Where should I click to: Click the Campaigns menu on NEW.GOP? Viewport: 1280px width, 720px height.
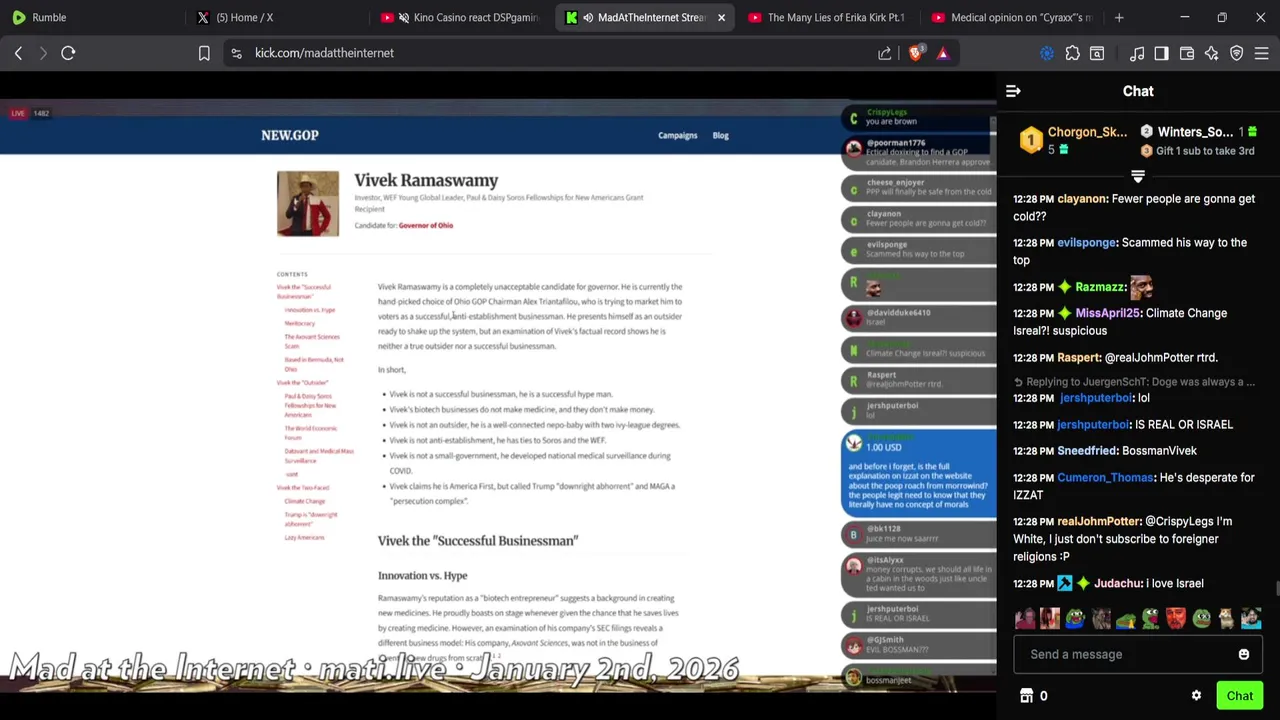click(x=677, y=135)
